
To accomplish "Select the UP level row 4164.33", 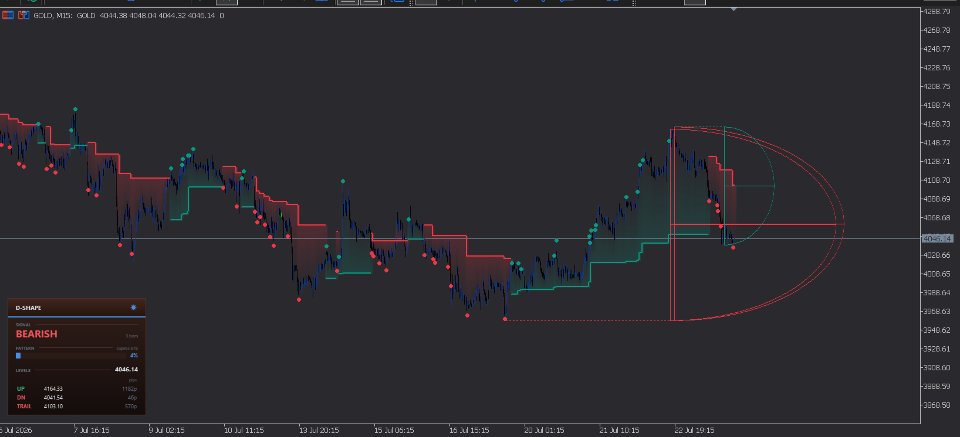I will (x=77, y=389).
